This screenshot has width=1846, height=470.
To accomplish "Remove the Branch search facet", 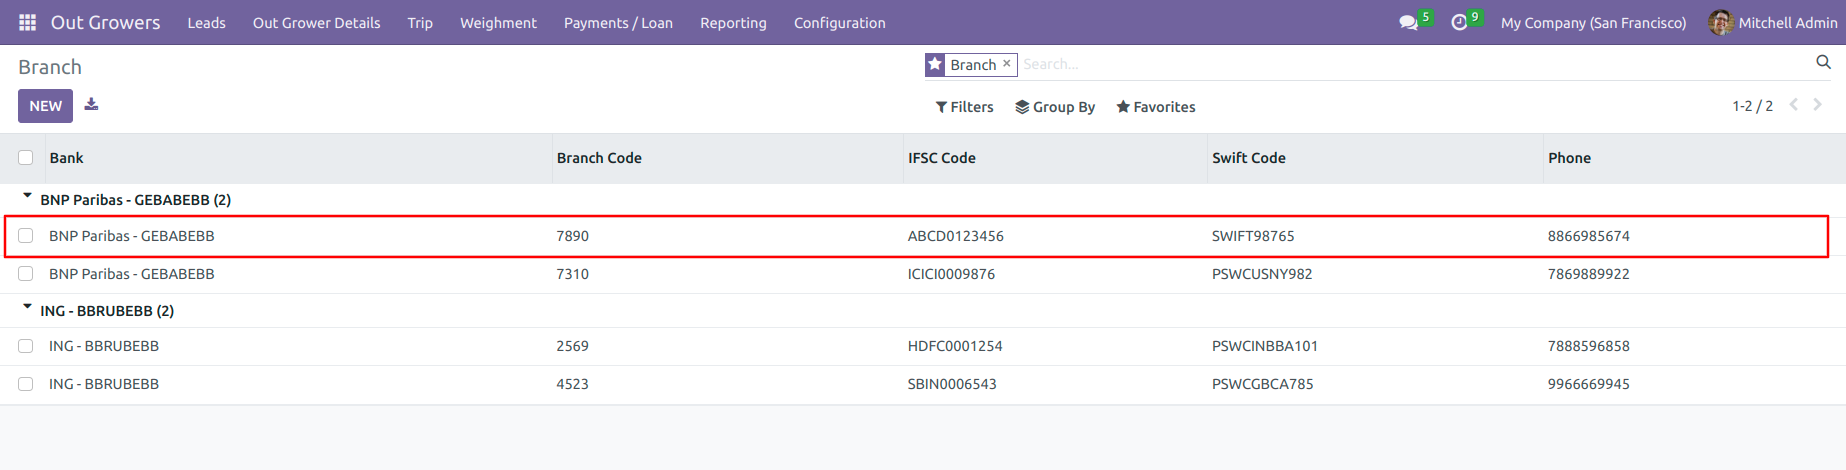I will (x=1007, y=63).
